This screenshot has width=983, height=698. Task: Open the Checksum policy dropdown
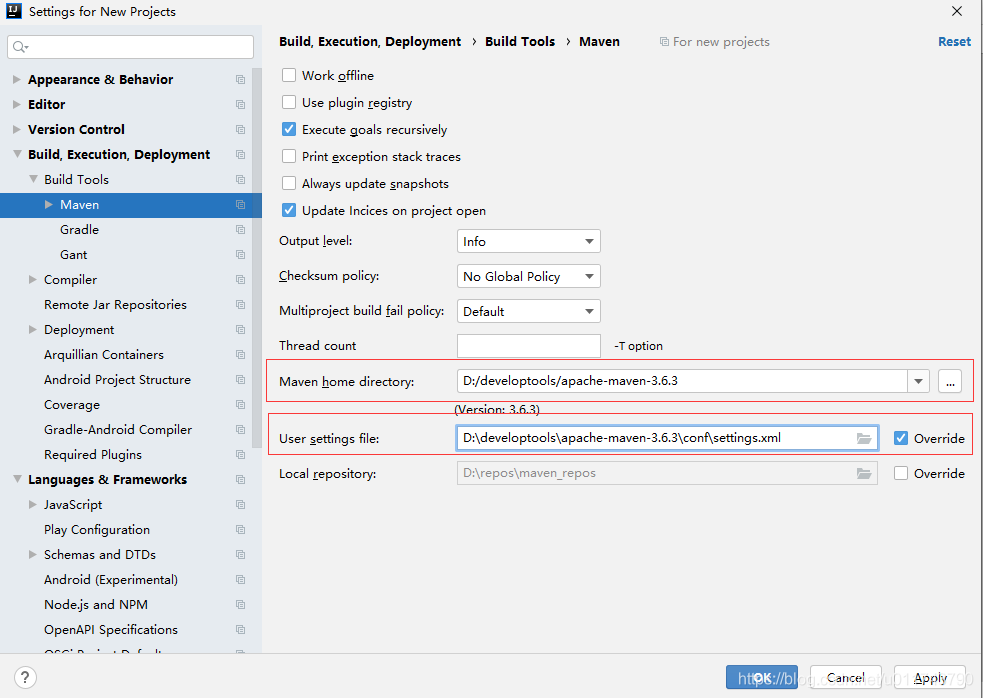click(528, 277)
